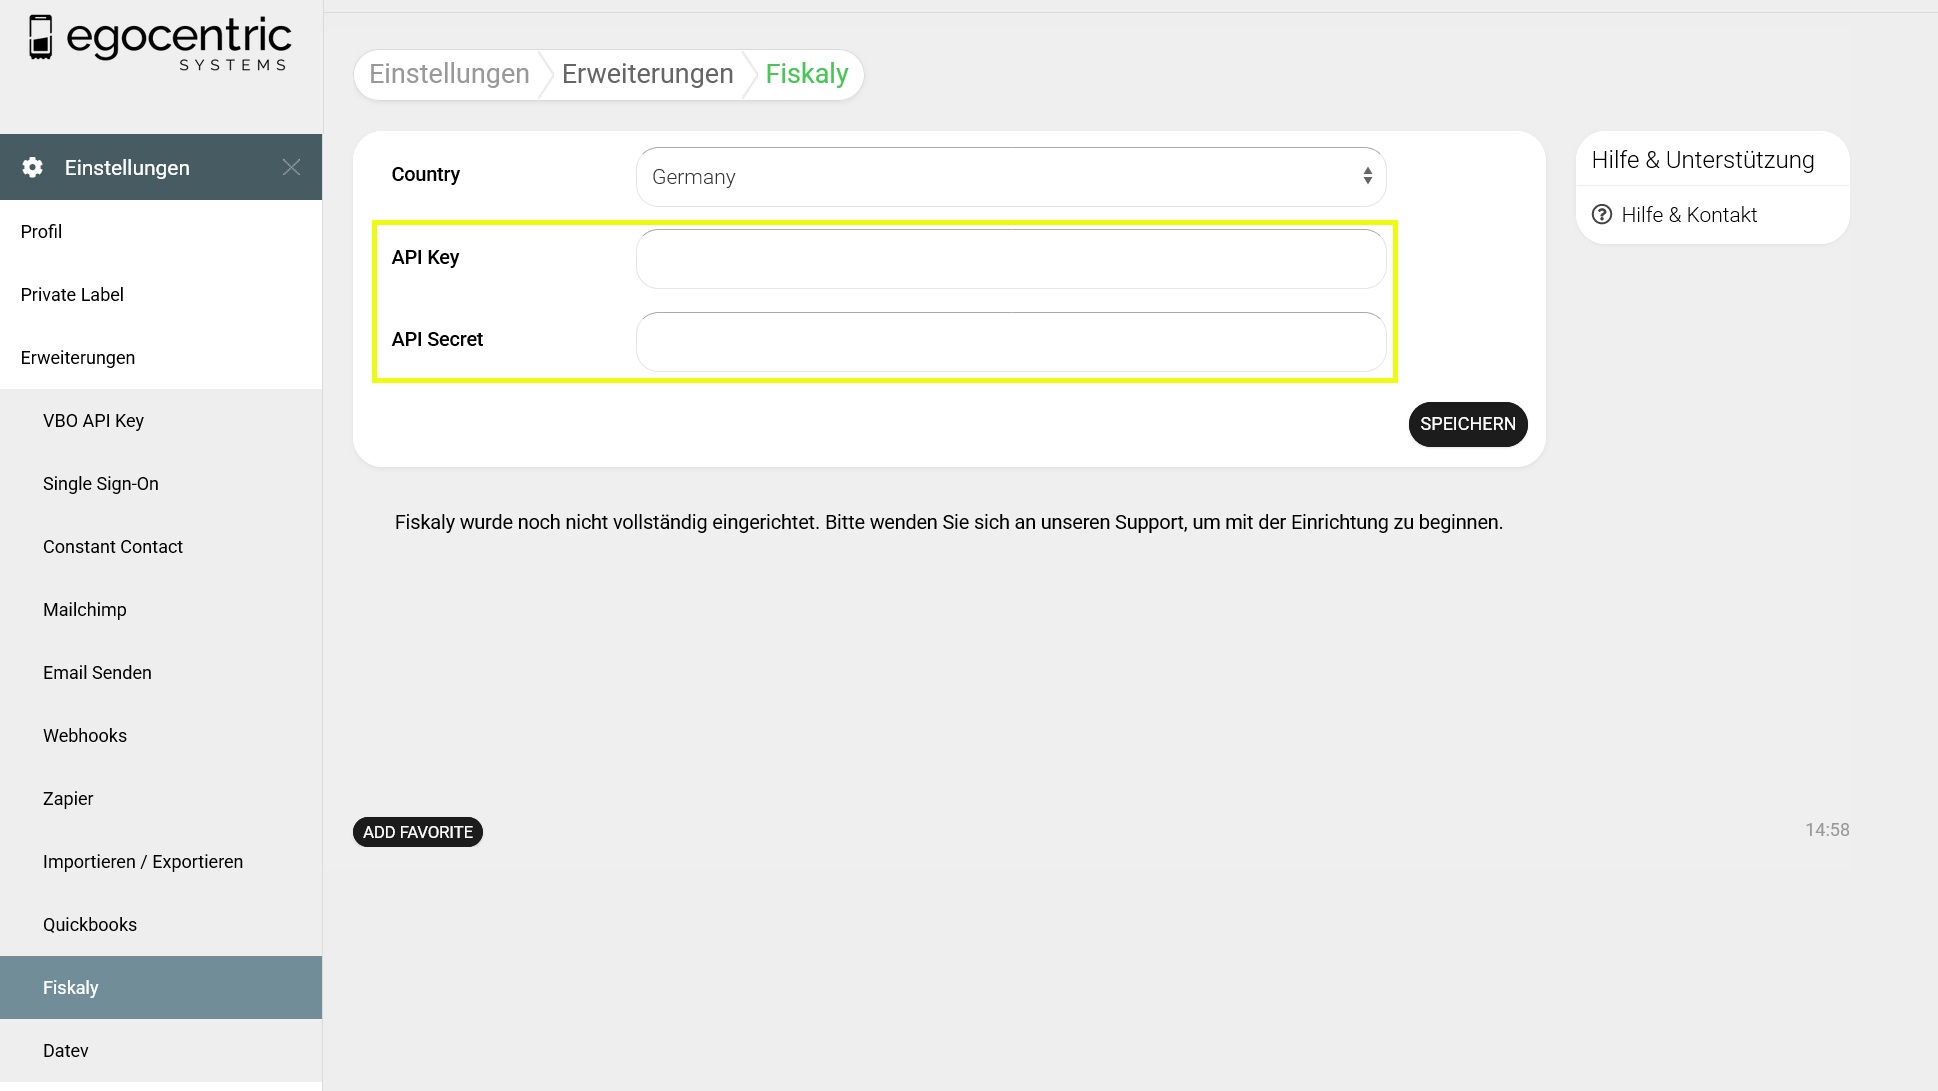The height and width of the screenshot is (1091, 1938).
Task: Click into the API Key field
Action: [1010, 259]
